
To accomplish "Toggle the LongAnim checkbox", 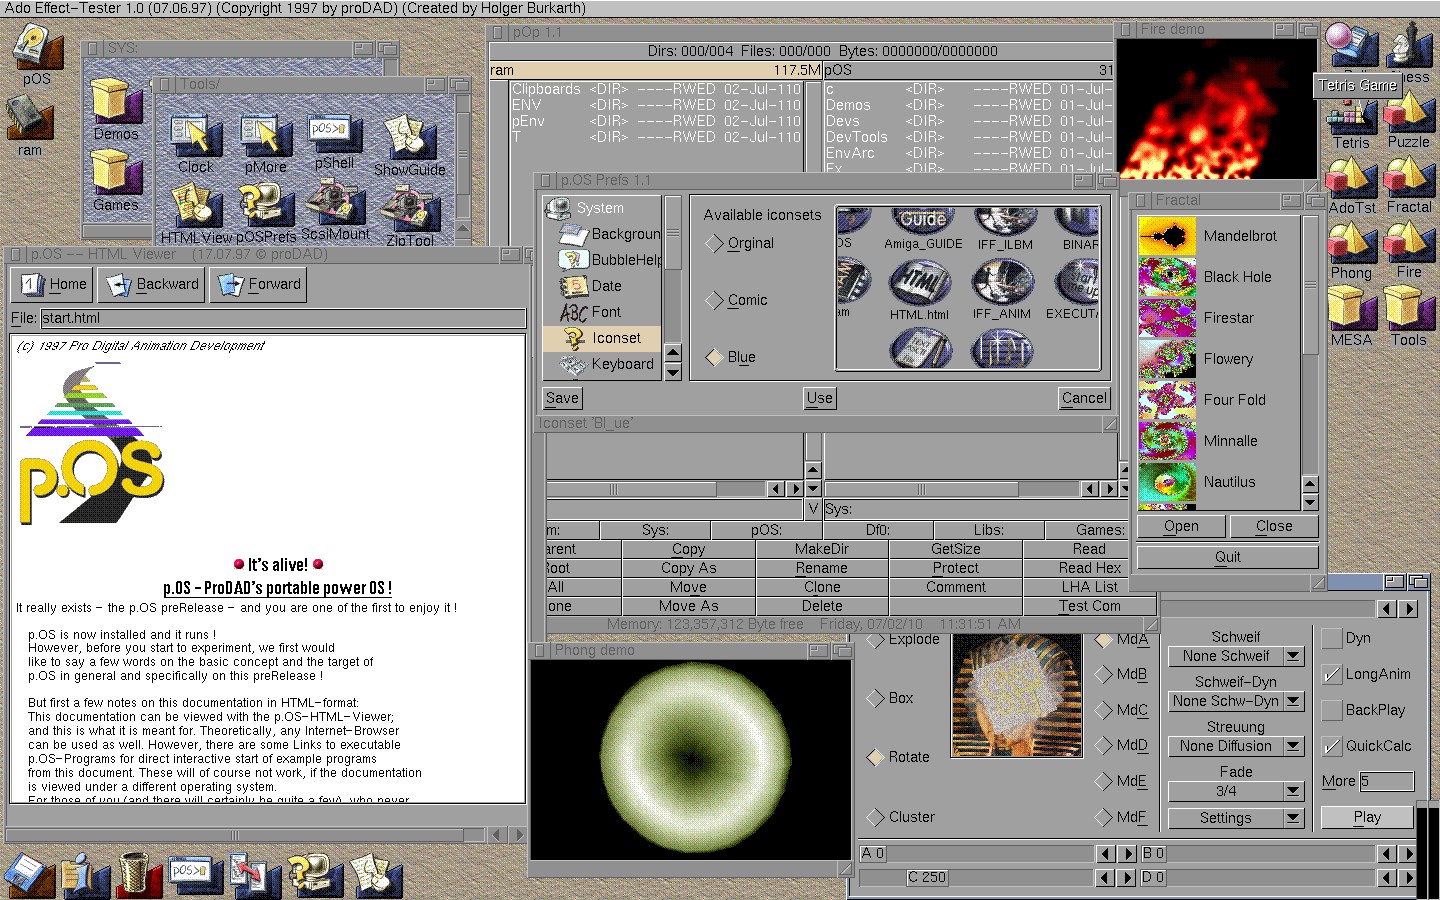I will [x=1331, y=674].
